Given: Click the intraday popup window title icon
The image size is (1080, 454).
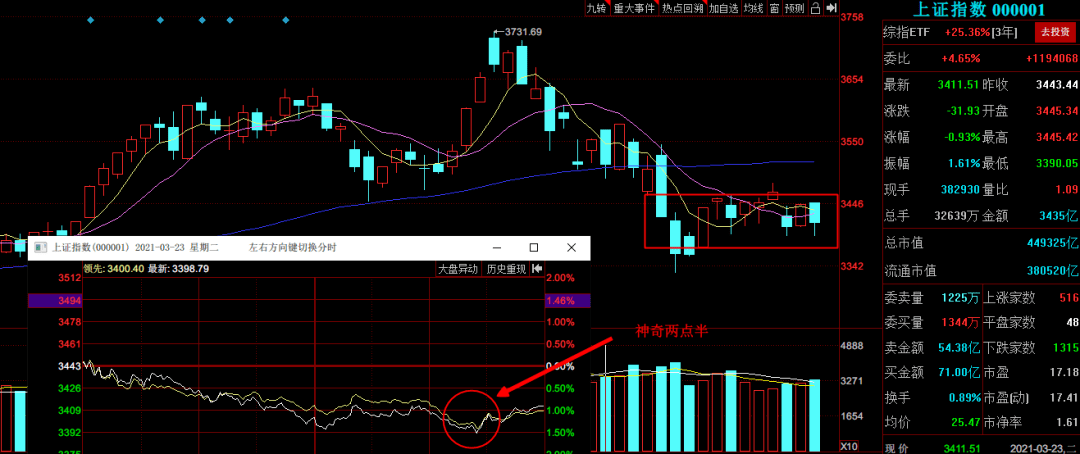Looking at the screenshot, I should [39, 247].
